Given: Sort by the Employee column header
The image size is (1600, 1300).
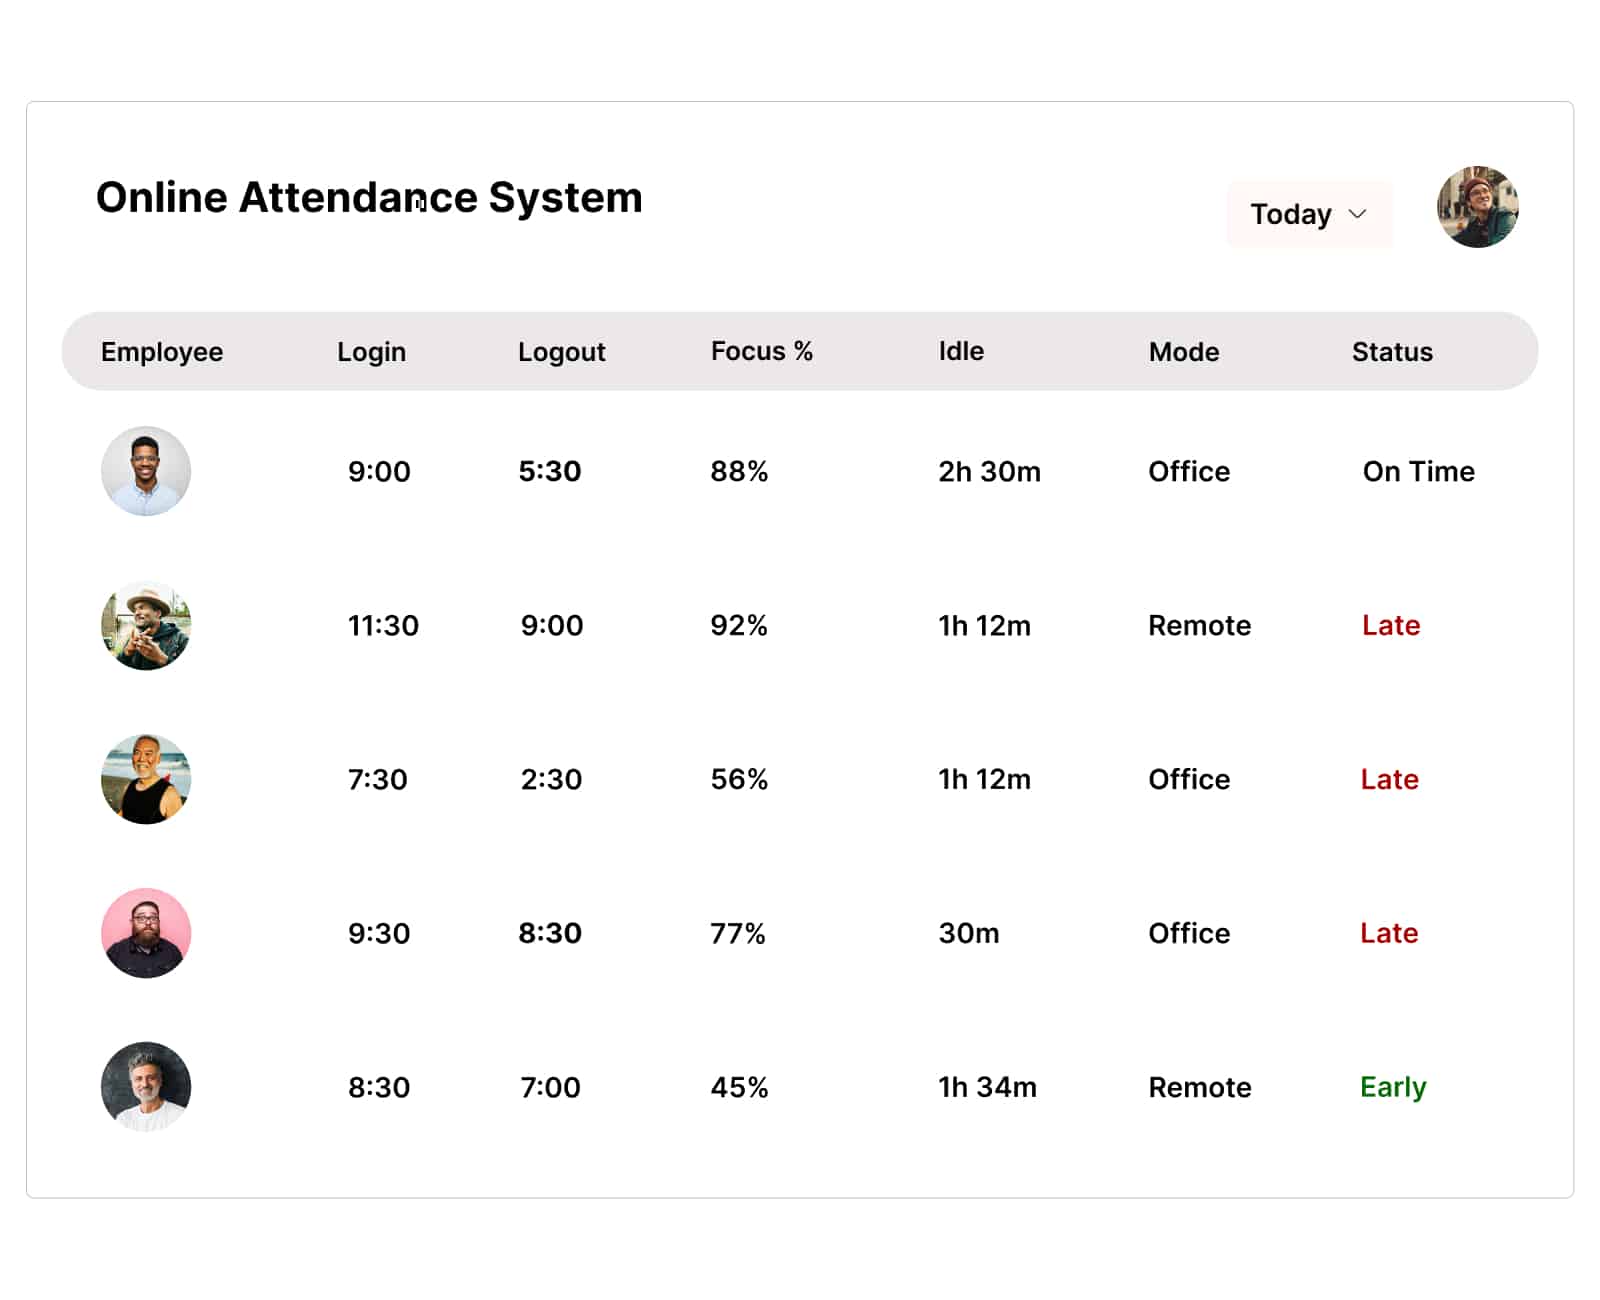Looking at the screenshot, I should click(162, 352).
